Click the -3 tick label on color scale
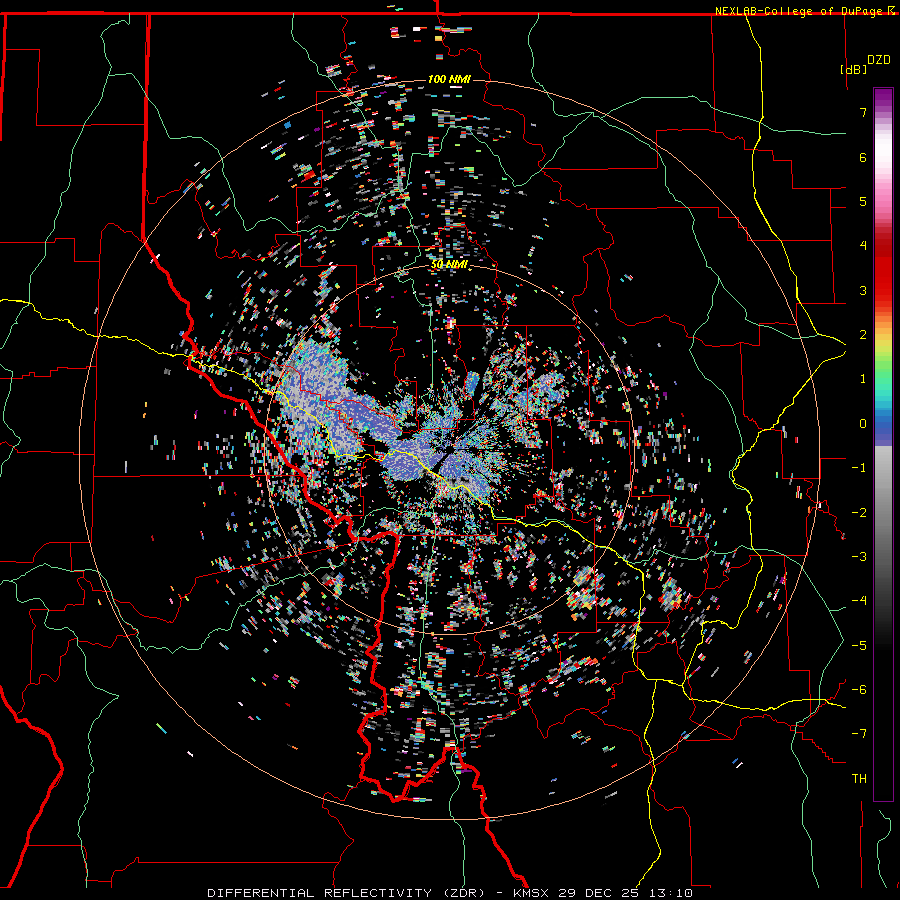The width and height of the screenshot is (900, 900). 859,557
